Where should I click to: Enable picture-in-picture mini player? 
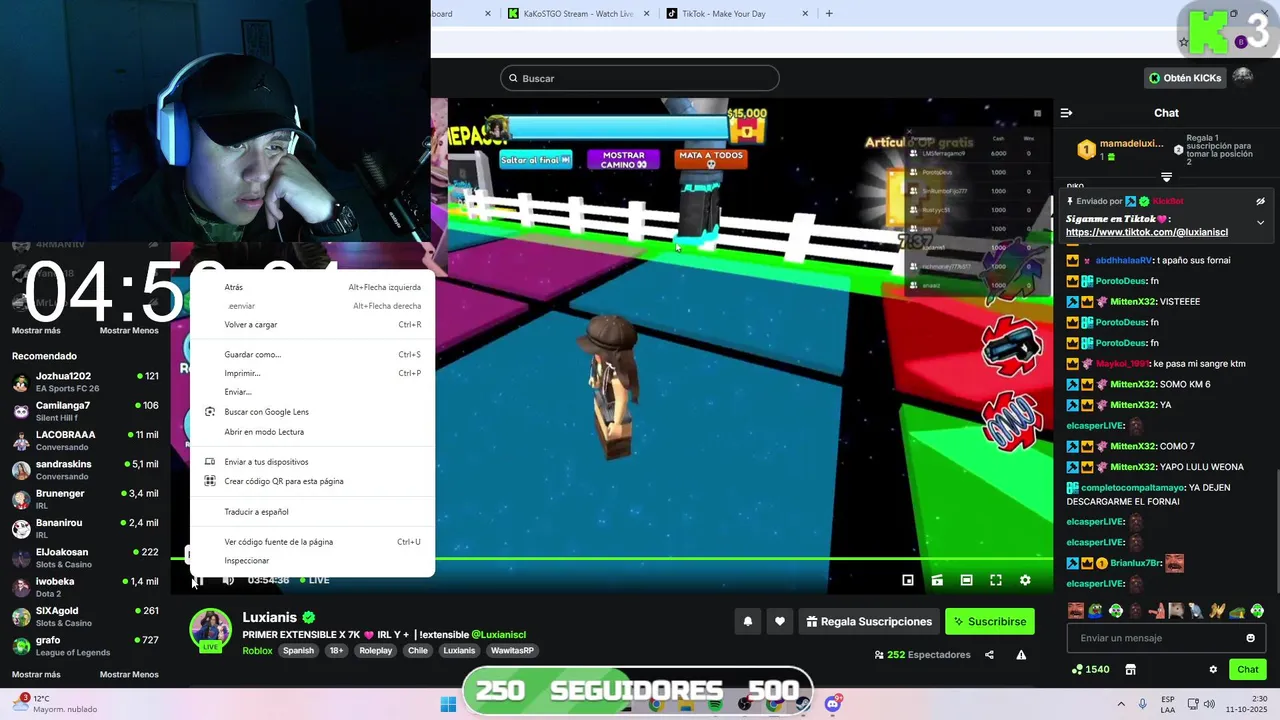908,580
